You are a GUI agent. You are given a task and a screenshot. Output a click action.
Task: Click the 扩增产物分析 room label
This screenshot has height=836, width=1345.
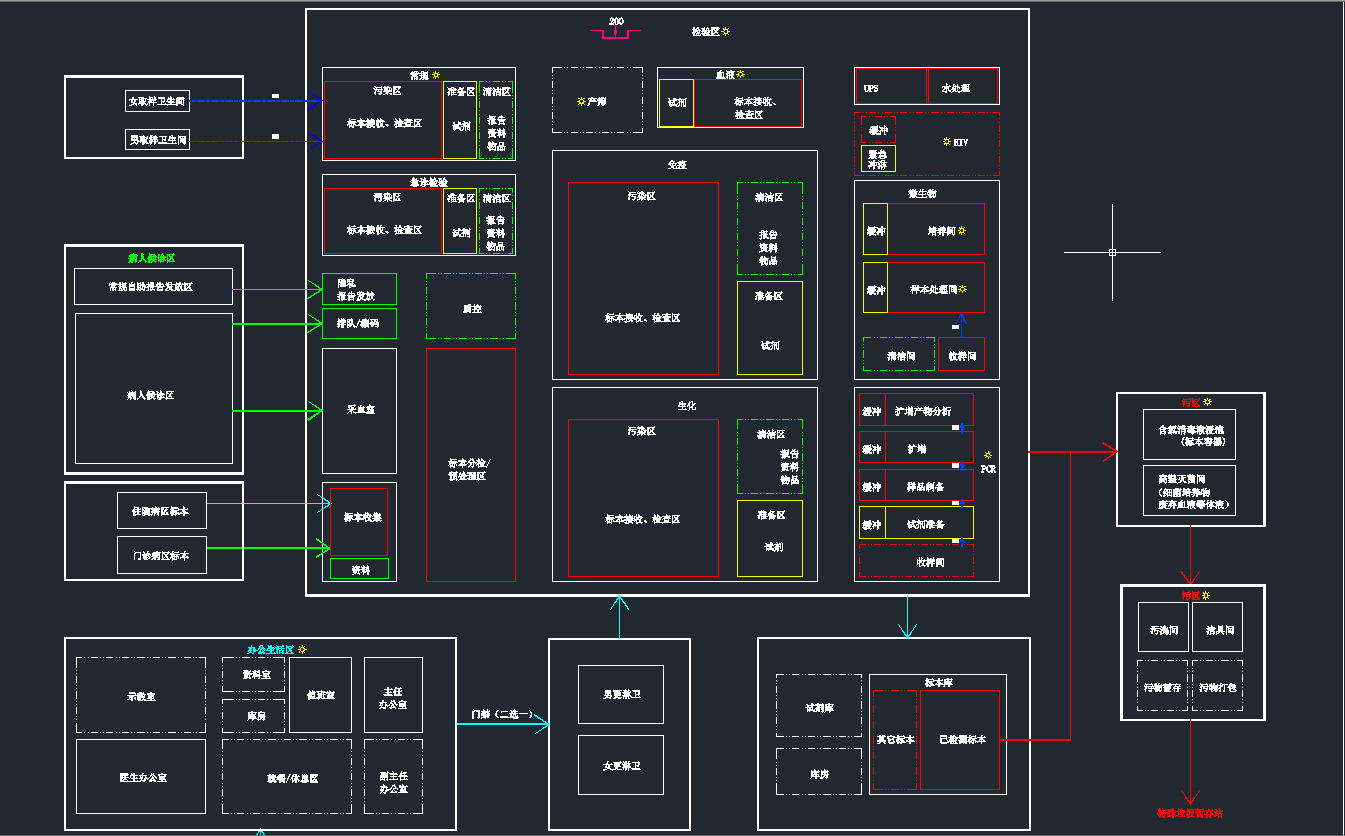tap(923, 411)
